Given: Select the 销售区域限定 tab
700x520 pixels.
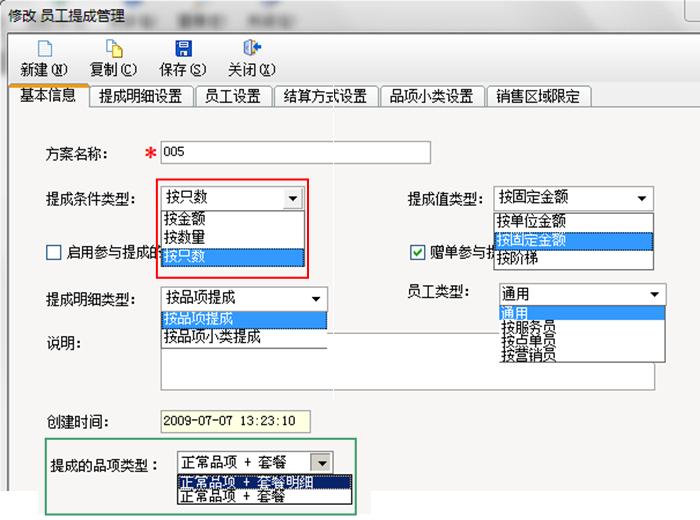Looking at the screenshot, I should click(538, 97).
